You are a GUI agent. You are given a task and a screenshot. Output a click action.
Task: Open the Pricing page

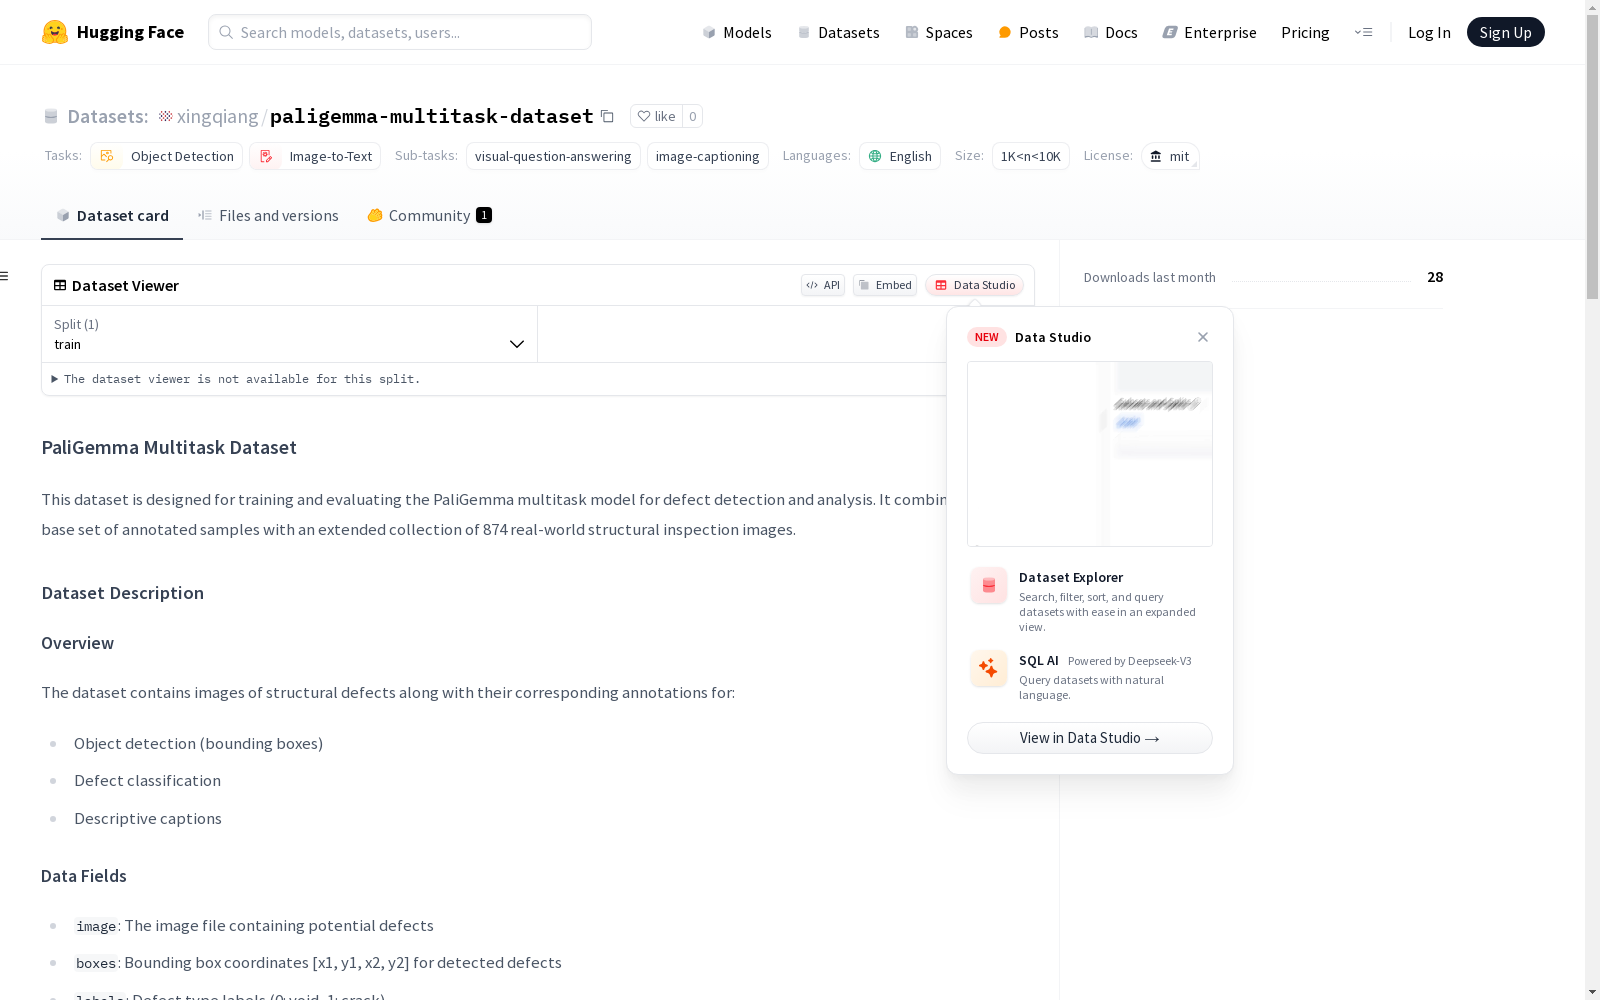1305,32
